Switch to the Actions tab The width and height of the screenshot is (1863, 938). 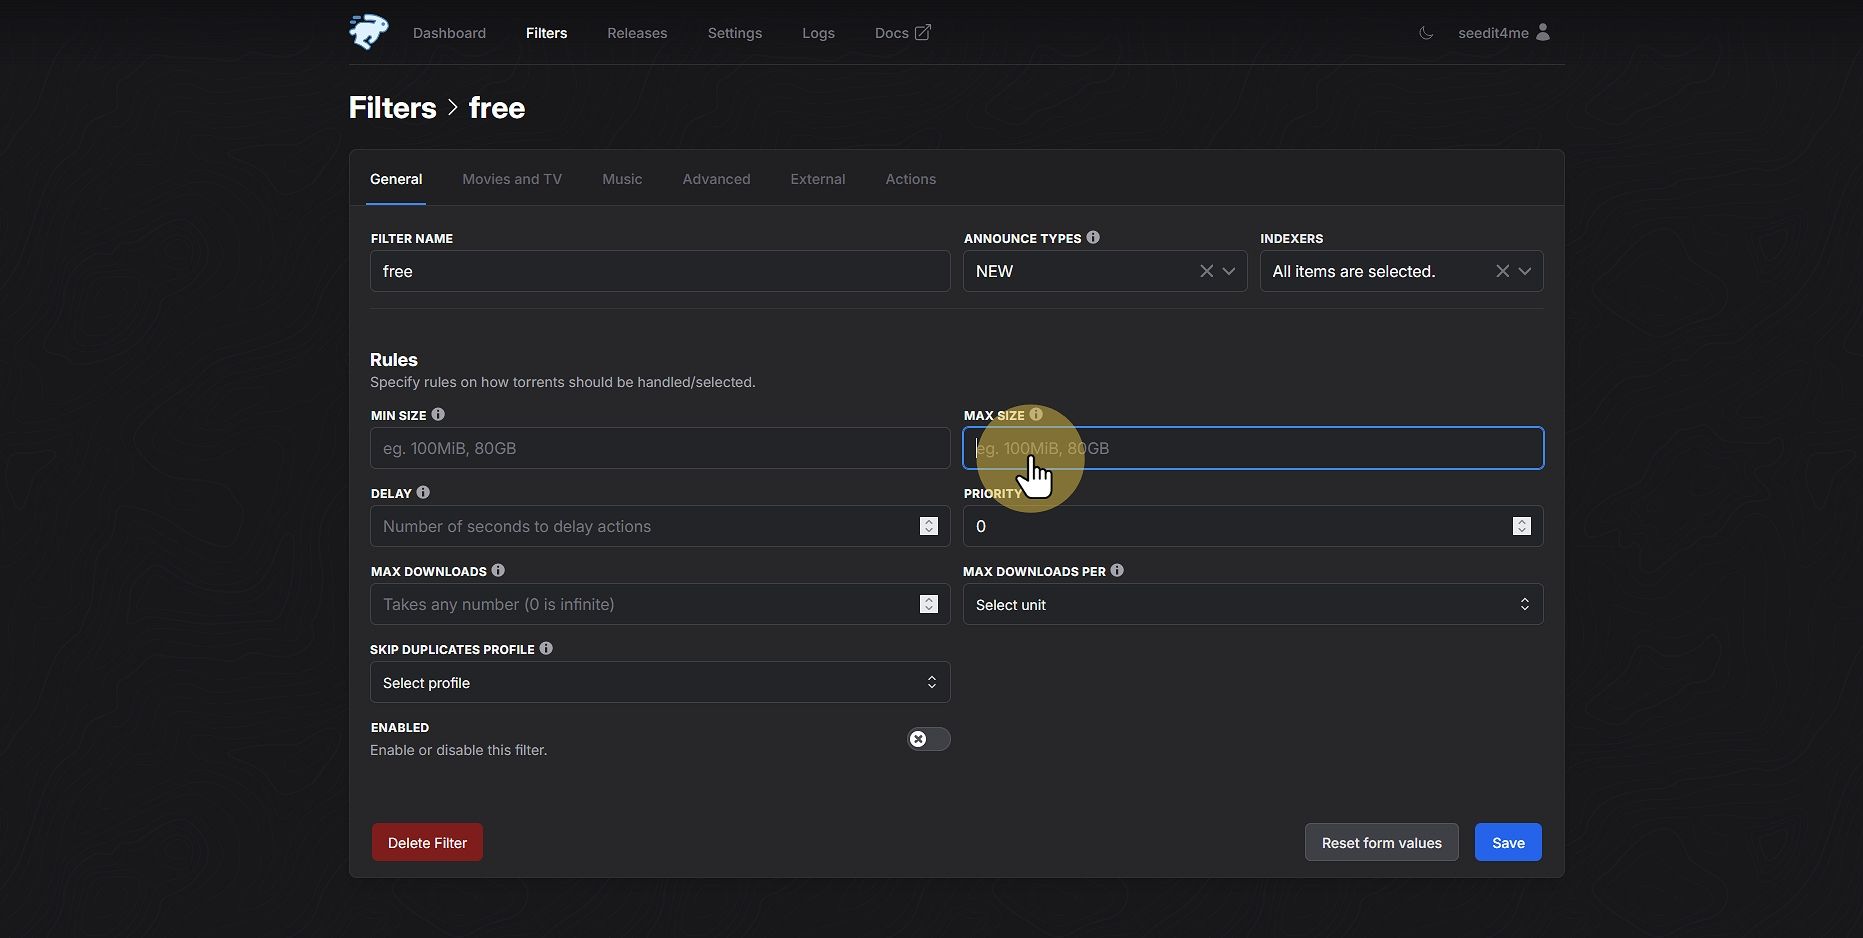(x=911, y=179)
